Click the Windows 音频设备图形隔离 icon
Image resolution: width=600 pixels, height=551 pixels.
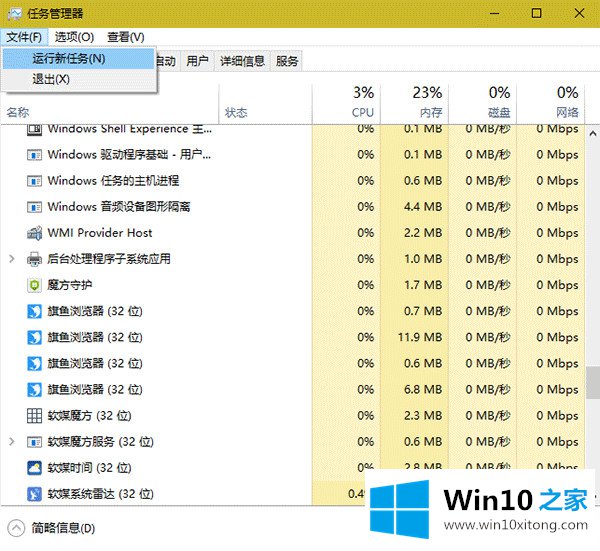click(34, 207)
